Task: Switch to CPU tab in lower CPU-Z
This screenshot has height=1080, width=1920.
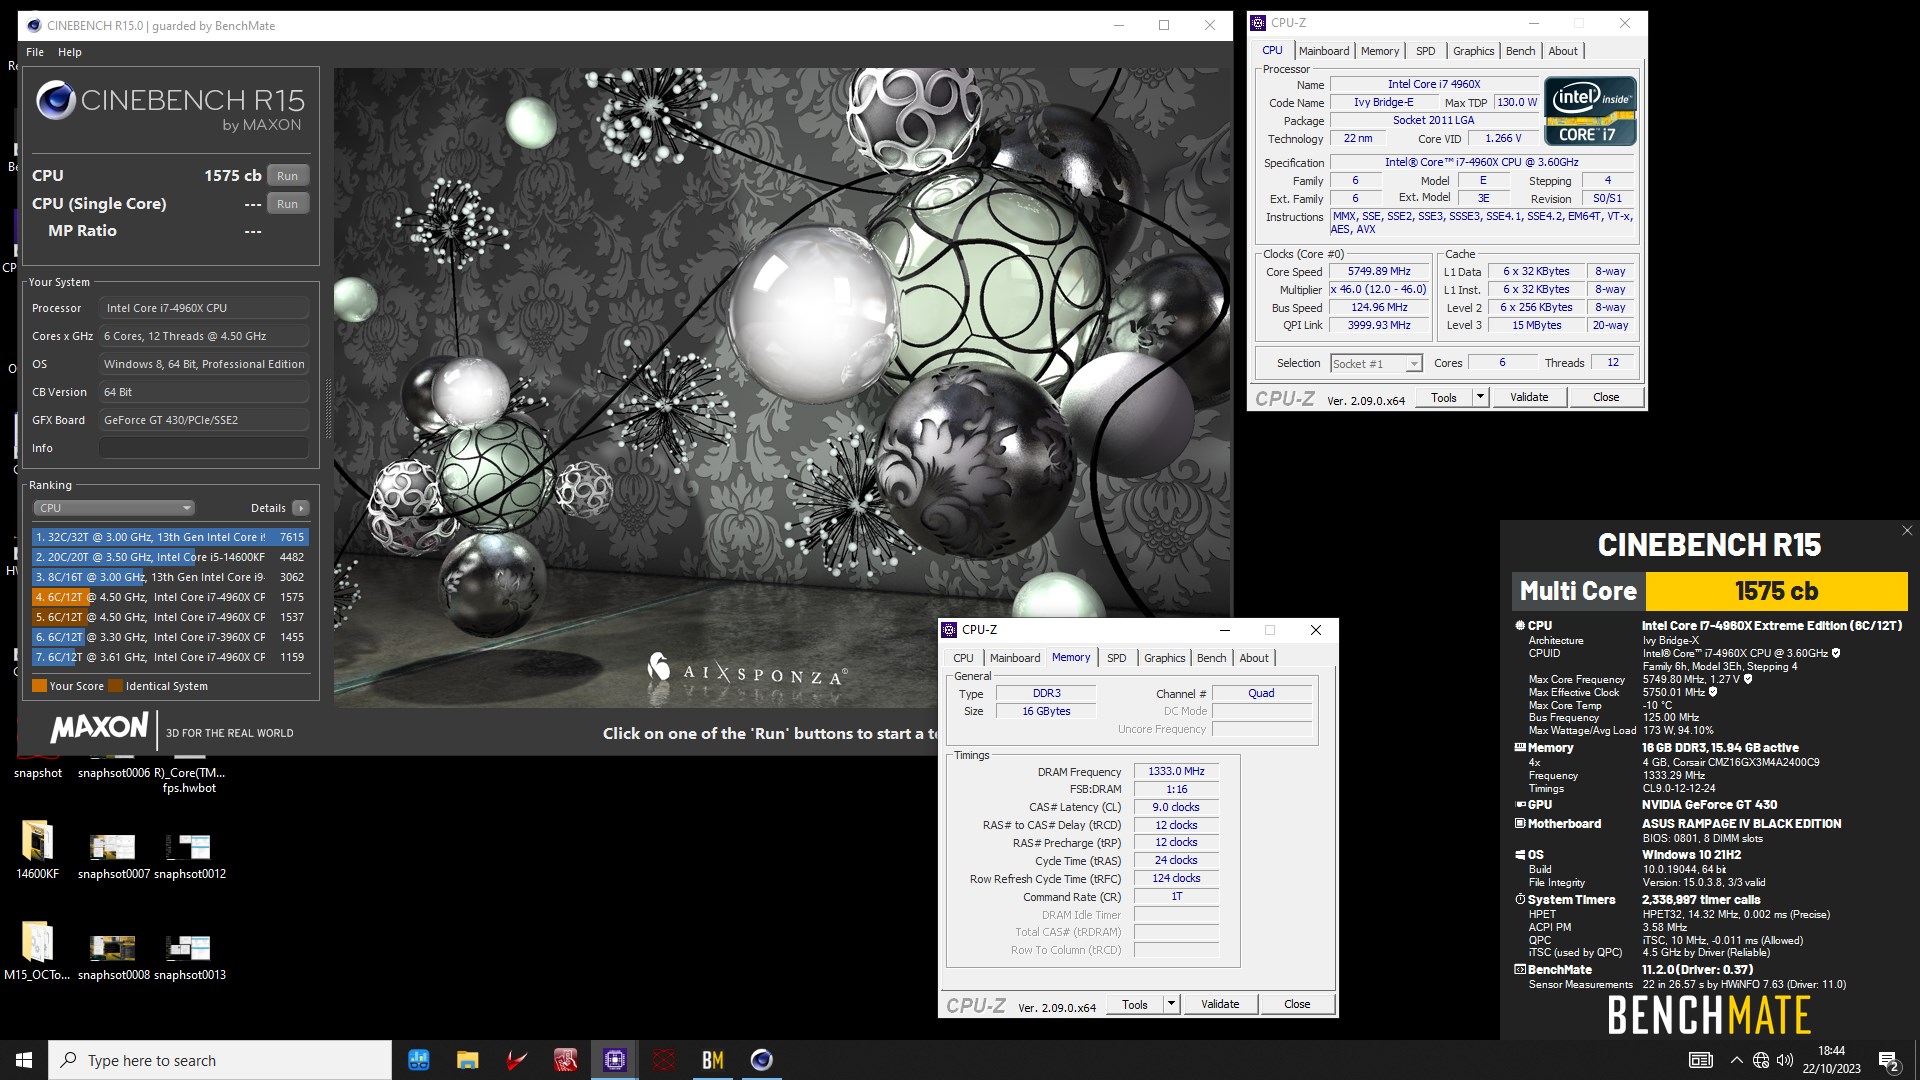Action: tap(963, 658)
